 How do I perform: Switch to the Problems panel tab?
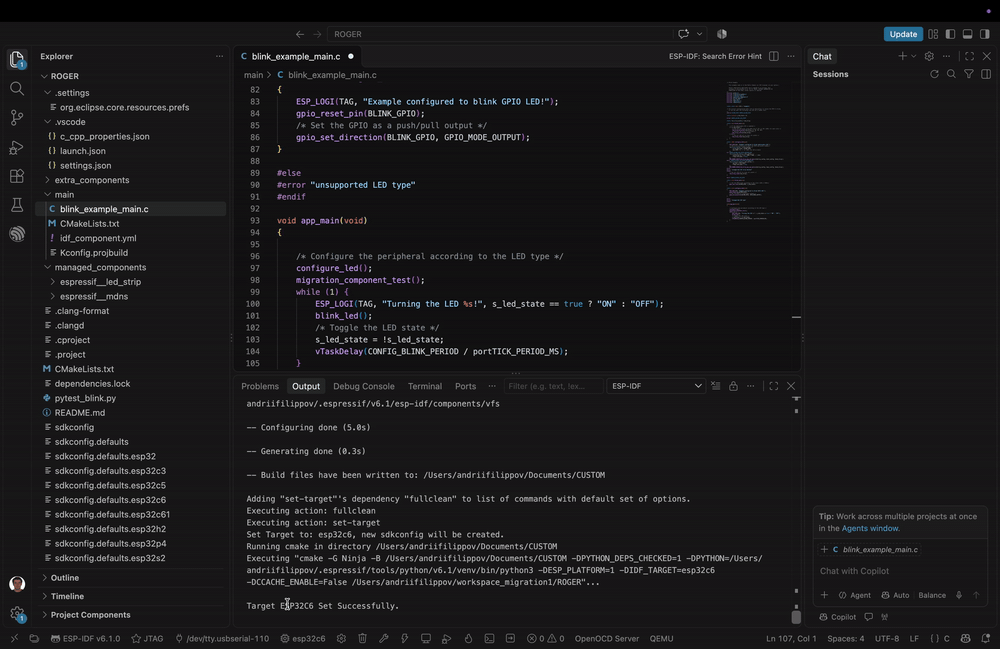click(x=260, y=386)
